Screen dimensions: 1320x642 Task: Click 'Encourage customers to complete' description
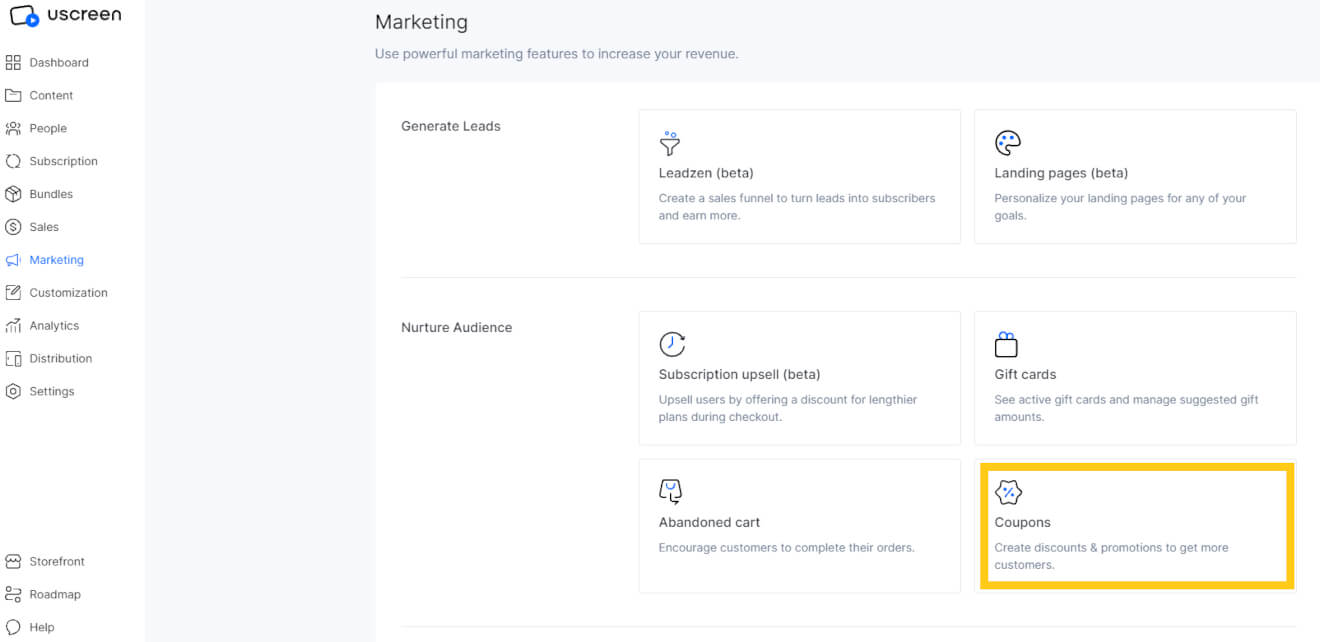pos(786,548)
